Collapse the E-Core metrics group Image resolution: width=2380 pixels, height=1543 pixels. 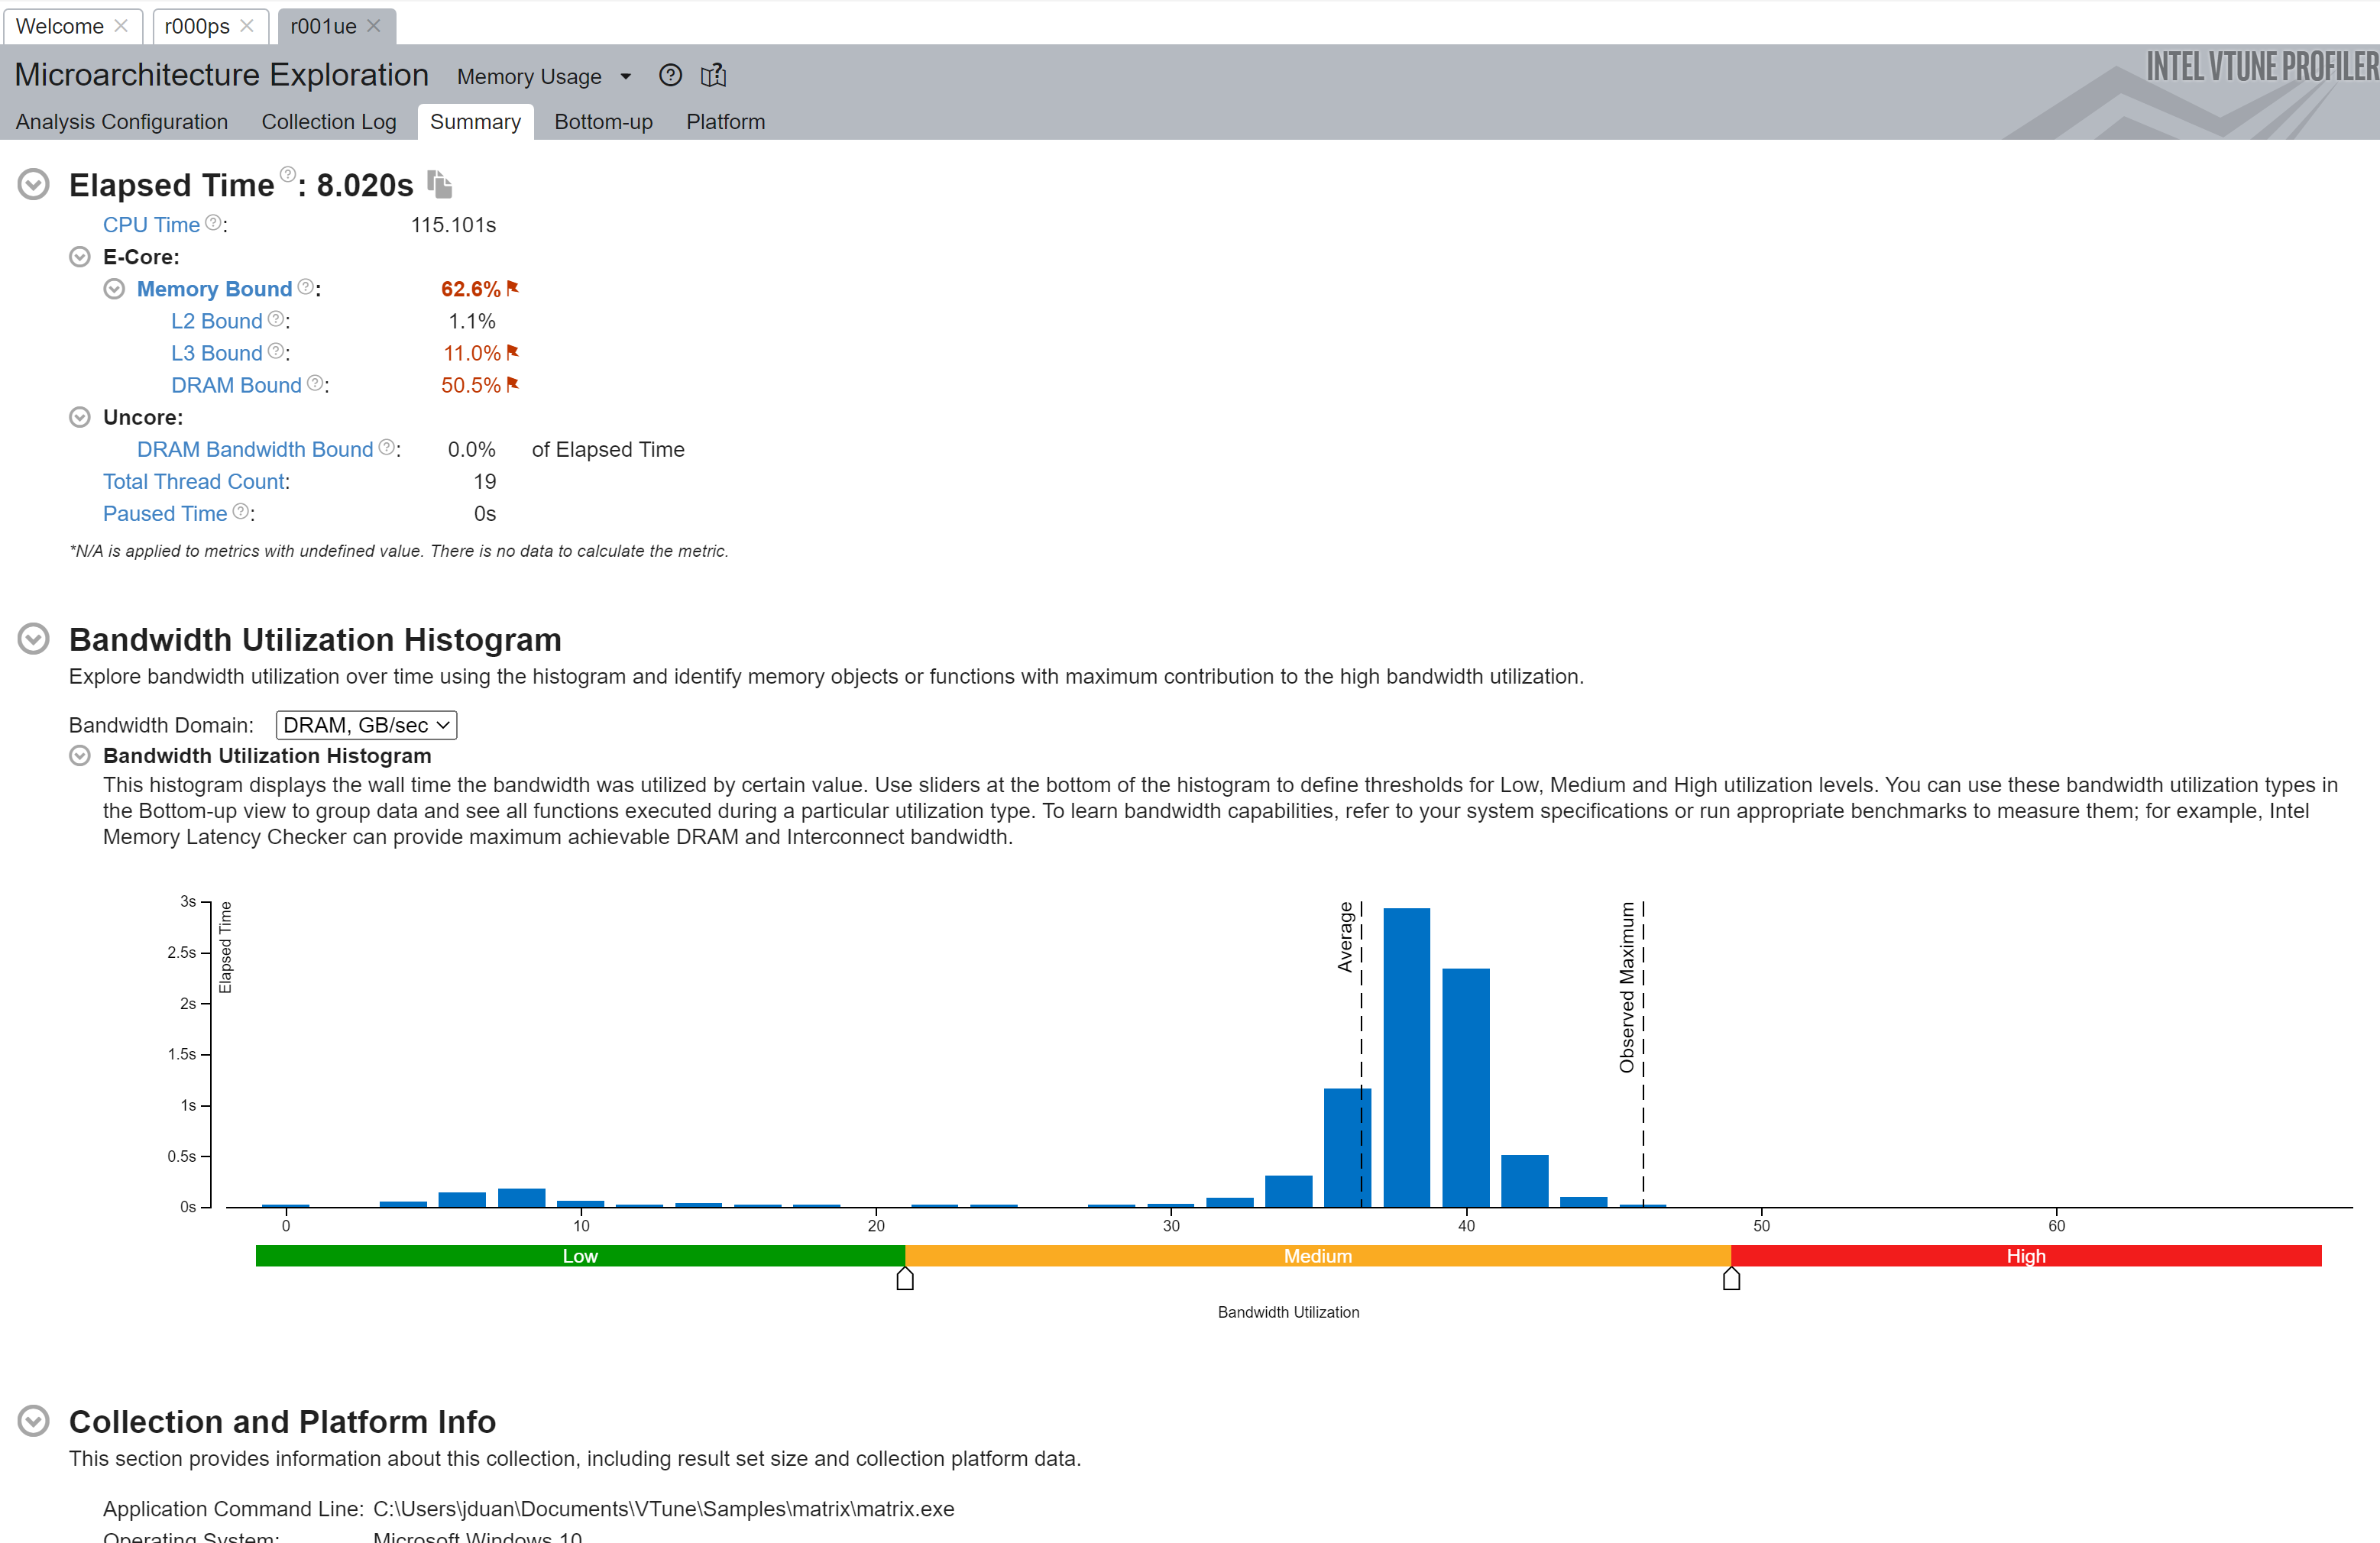80,257
